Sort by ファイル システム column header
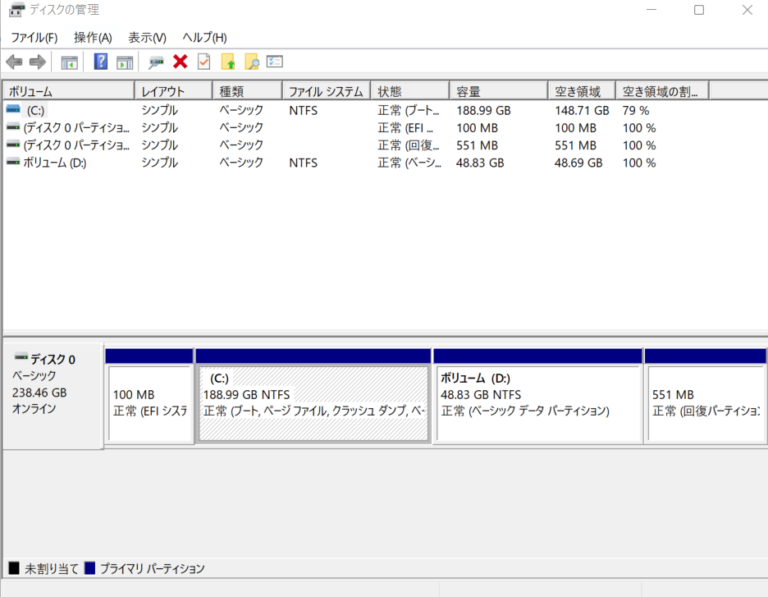Screen dimensions: 768x597 pos(326,91)
